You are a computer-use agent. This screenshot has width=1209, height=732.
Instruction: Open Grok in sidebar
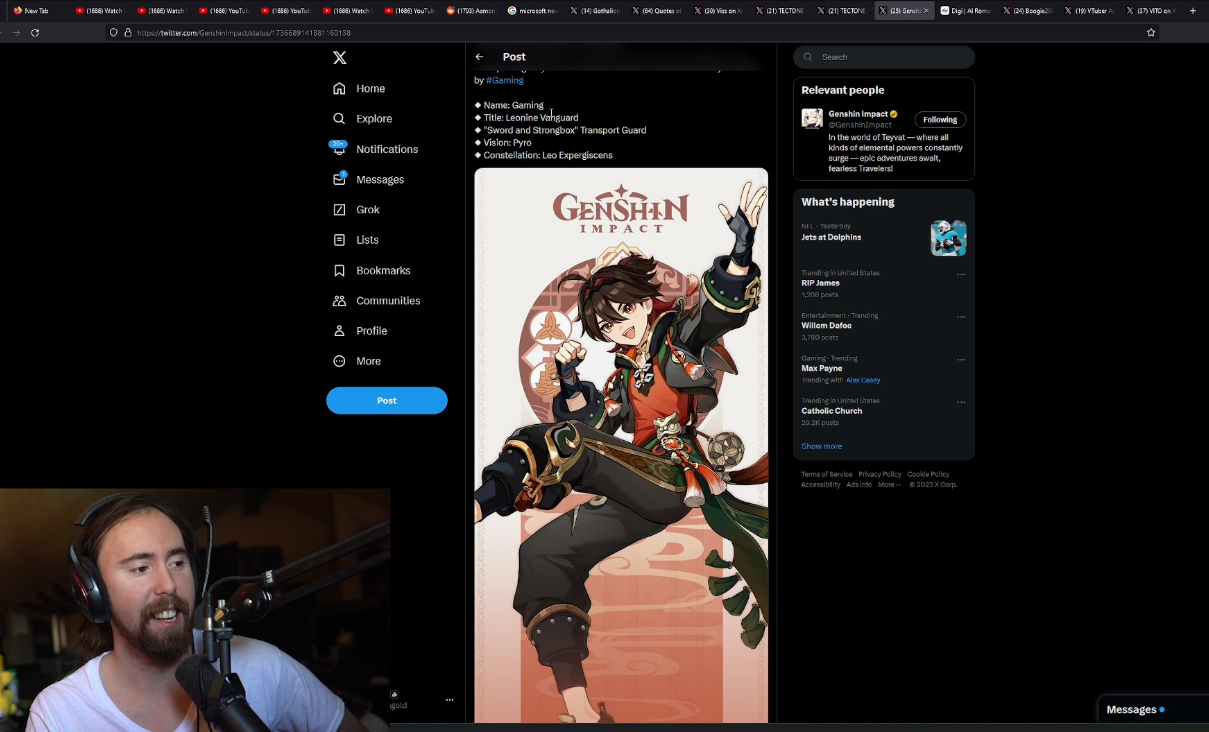coord(356,209)
